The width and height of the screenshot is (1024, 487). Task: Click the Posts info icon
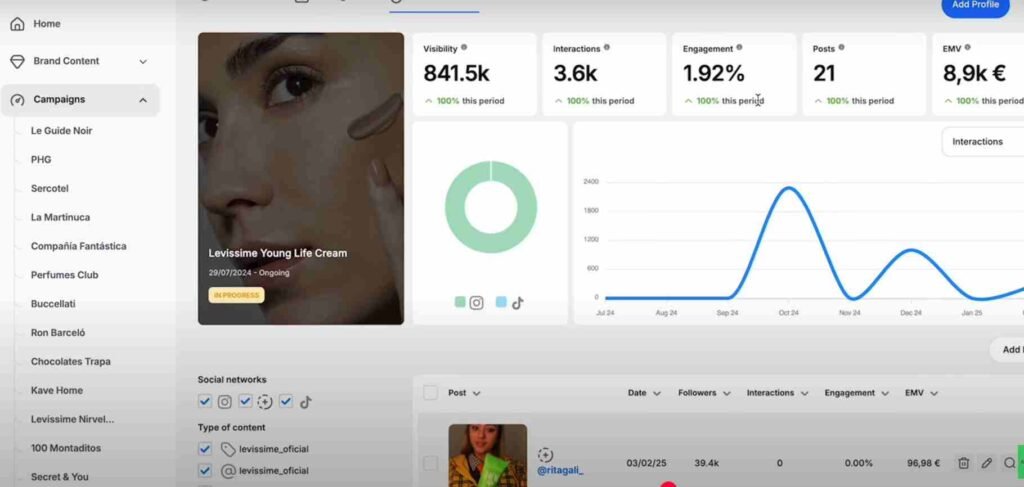coord(841,48)
